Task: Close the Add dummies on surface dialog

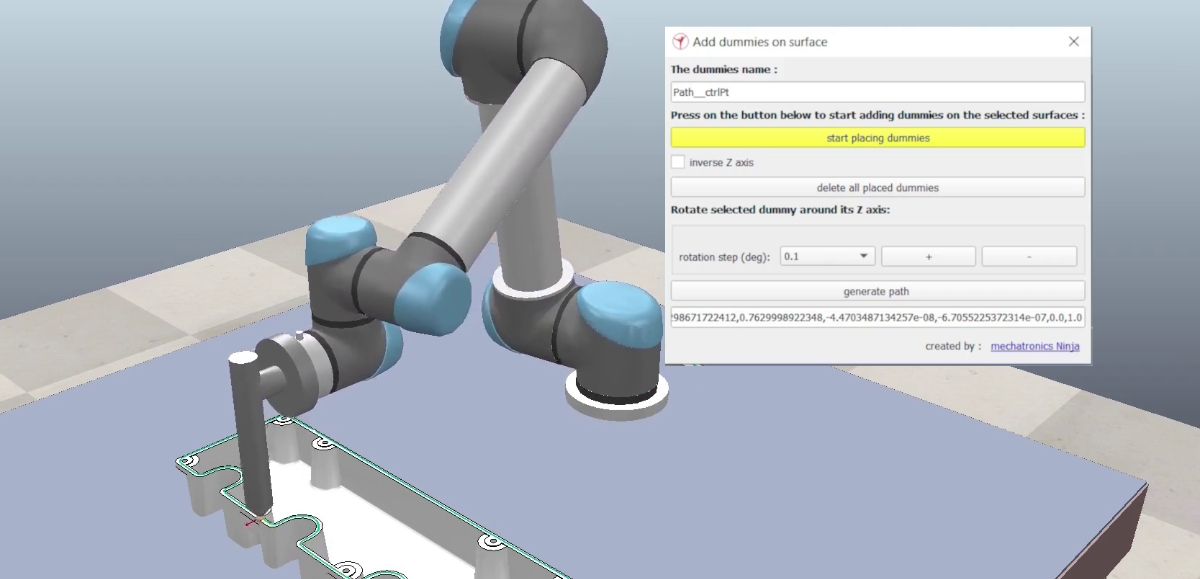Action: 1073,42
